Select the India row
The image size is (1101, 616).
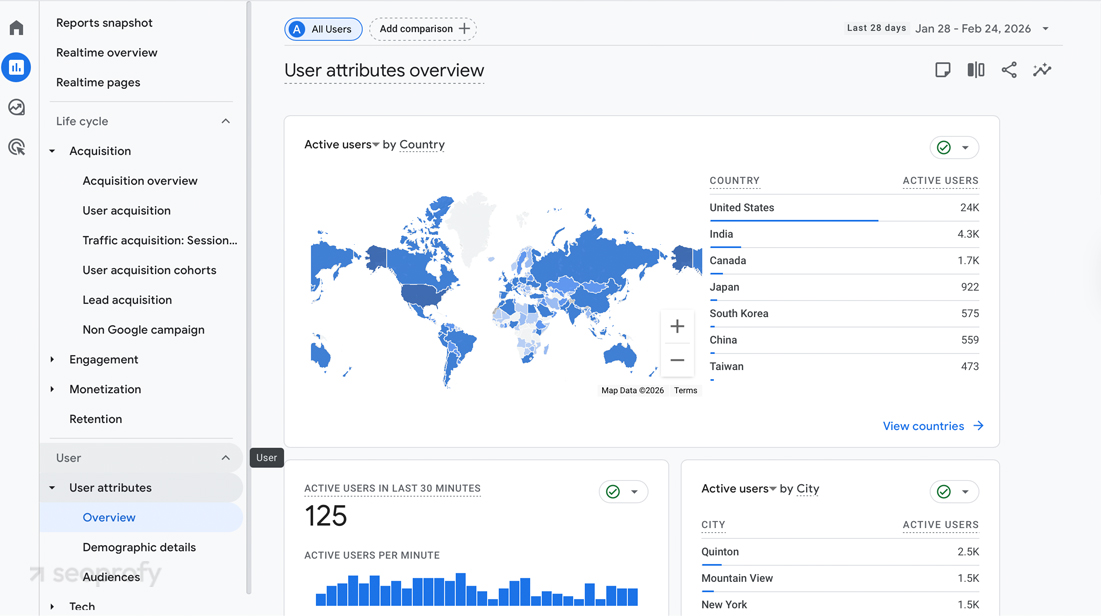(844, 235)
